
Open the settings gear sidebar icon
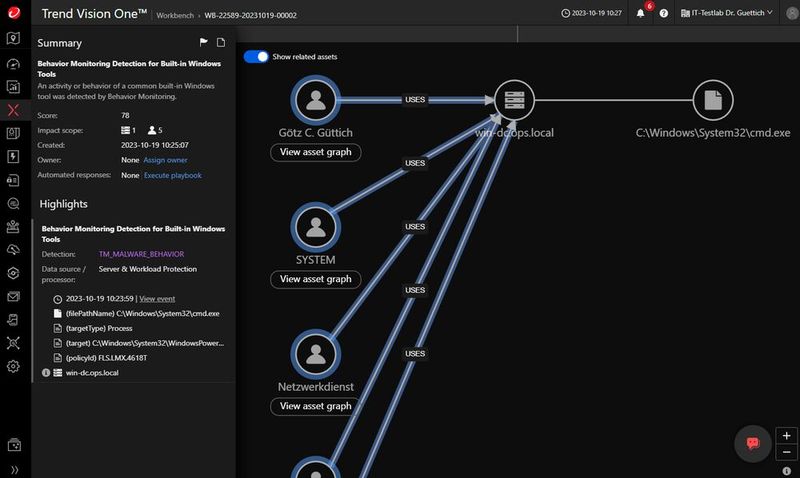pos(13,366)
